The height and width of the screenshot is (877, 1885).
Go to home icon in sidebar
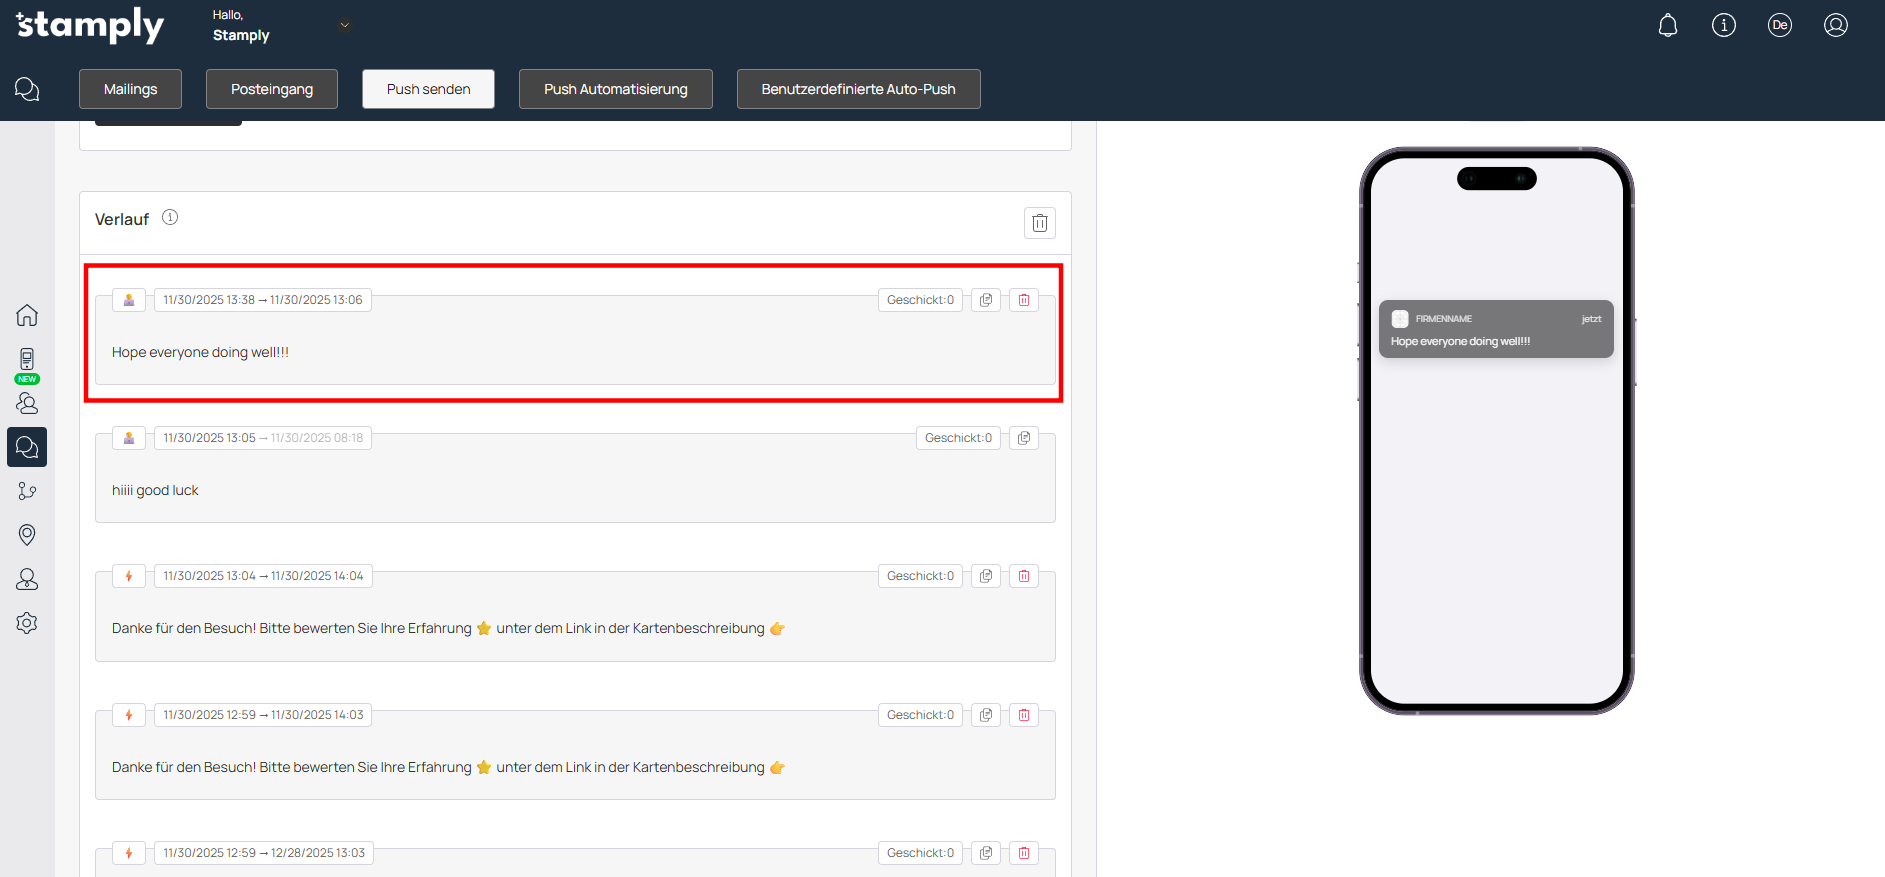27,315
